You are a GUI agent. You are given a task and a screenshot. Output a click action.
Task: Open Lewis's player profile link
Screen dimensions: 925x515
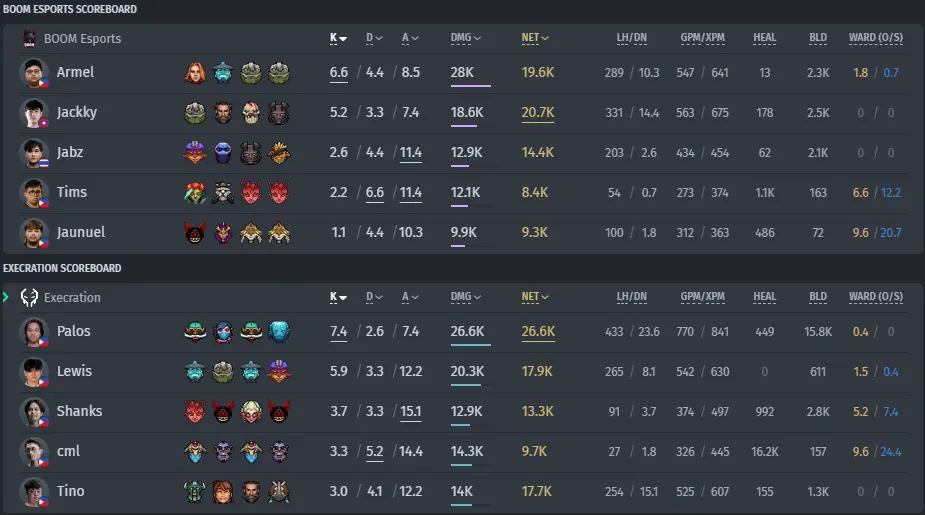pos(74,372)
